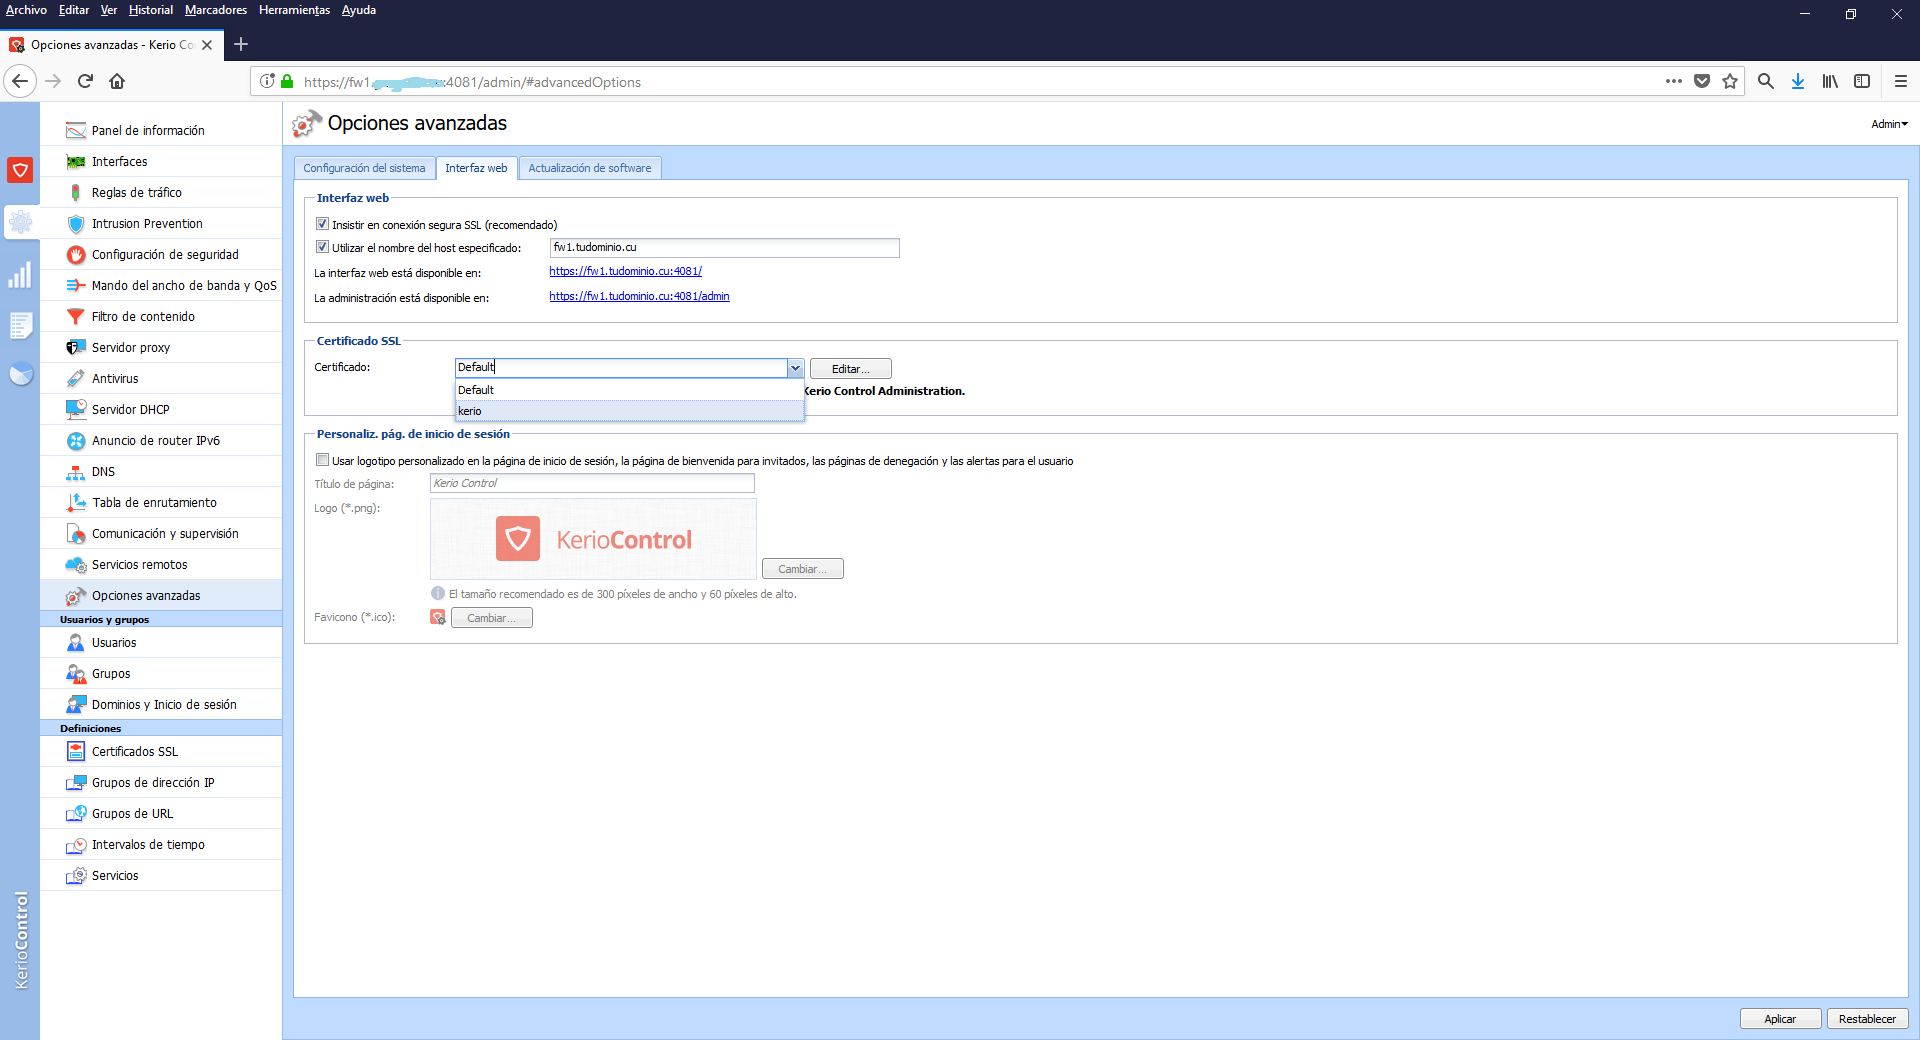This screenshot has width=1920, height=1040.
Task: Open a new browser tab
Action: click(x=241, y=44)
